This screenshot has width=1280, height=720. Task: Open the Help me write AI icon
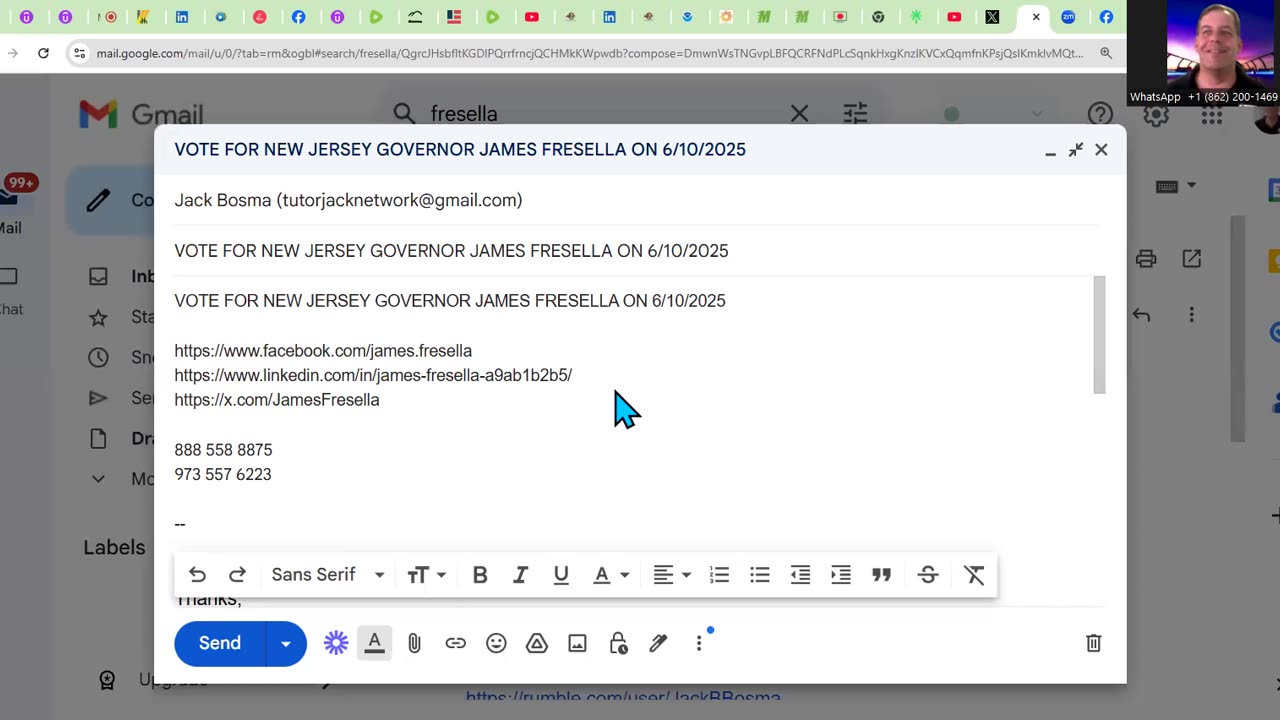tap(336, 643)
